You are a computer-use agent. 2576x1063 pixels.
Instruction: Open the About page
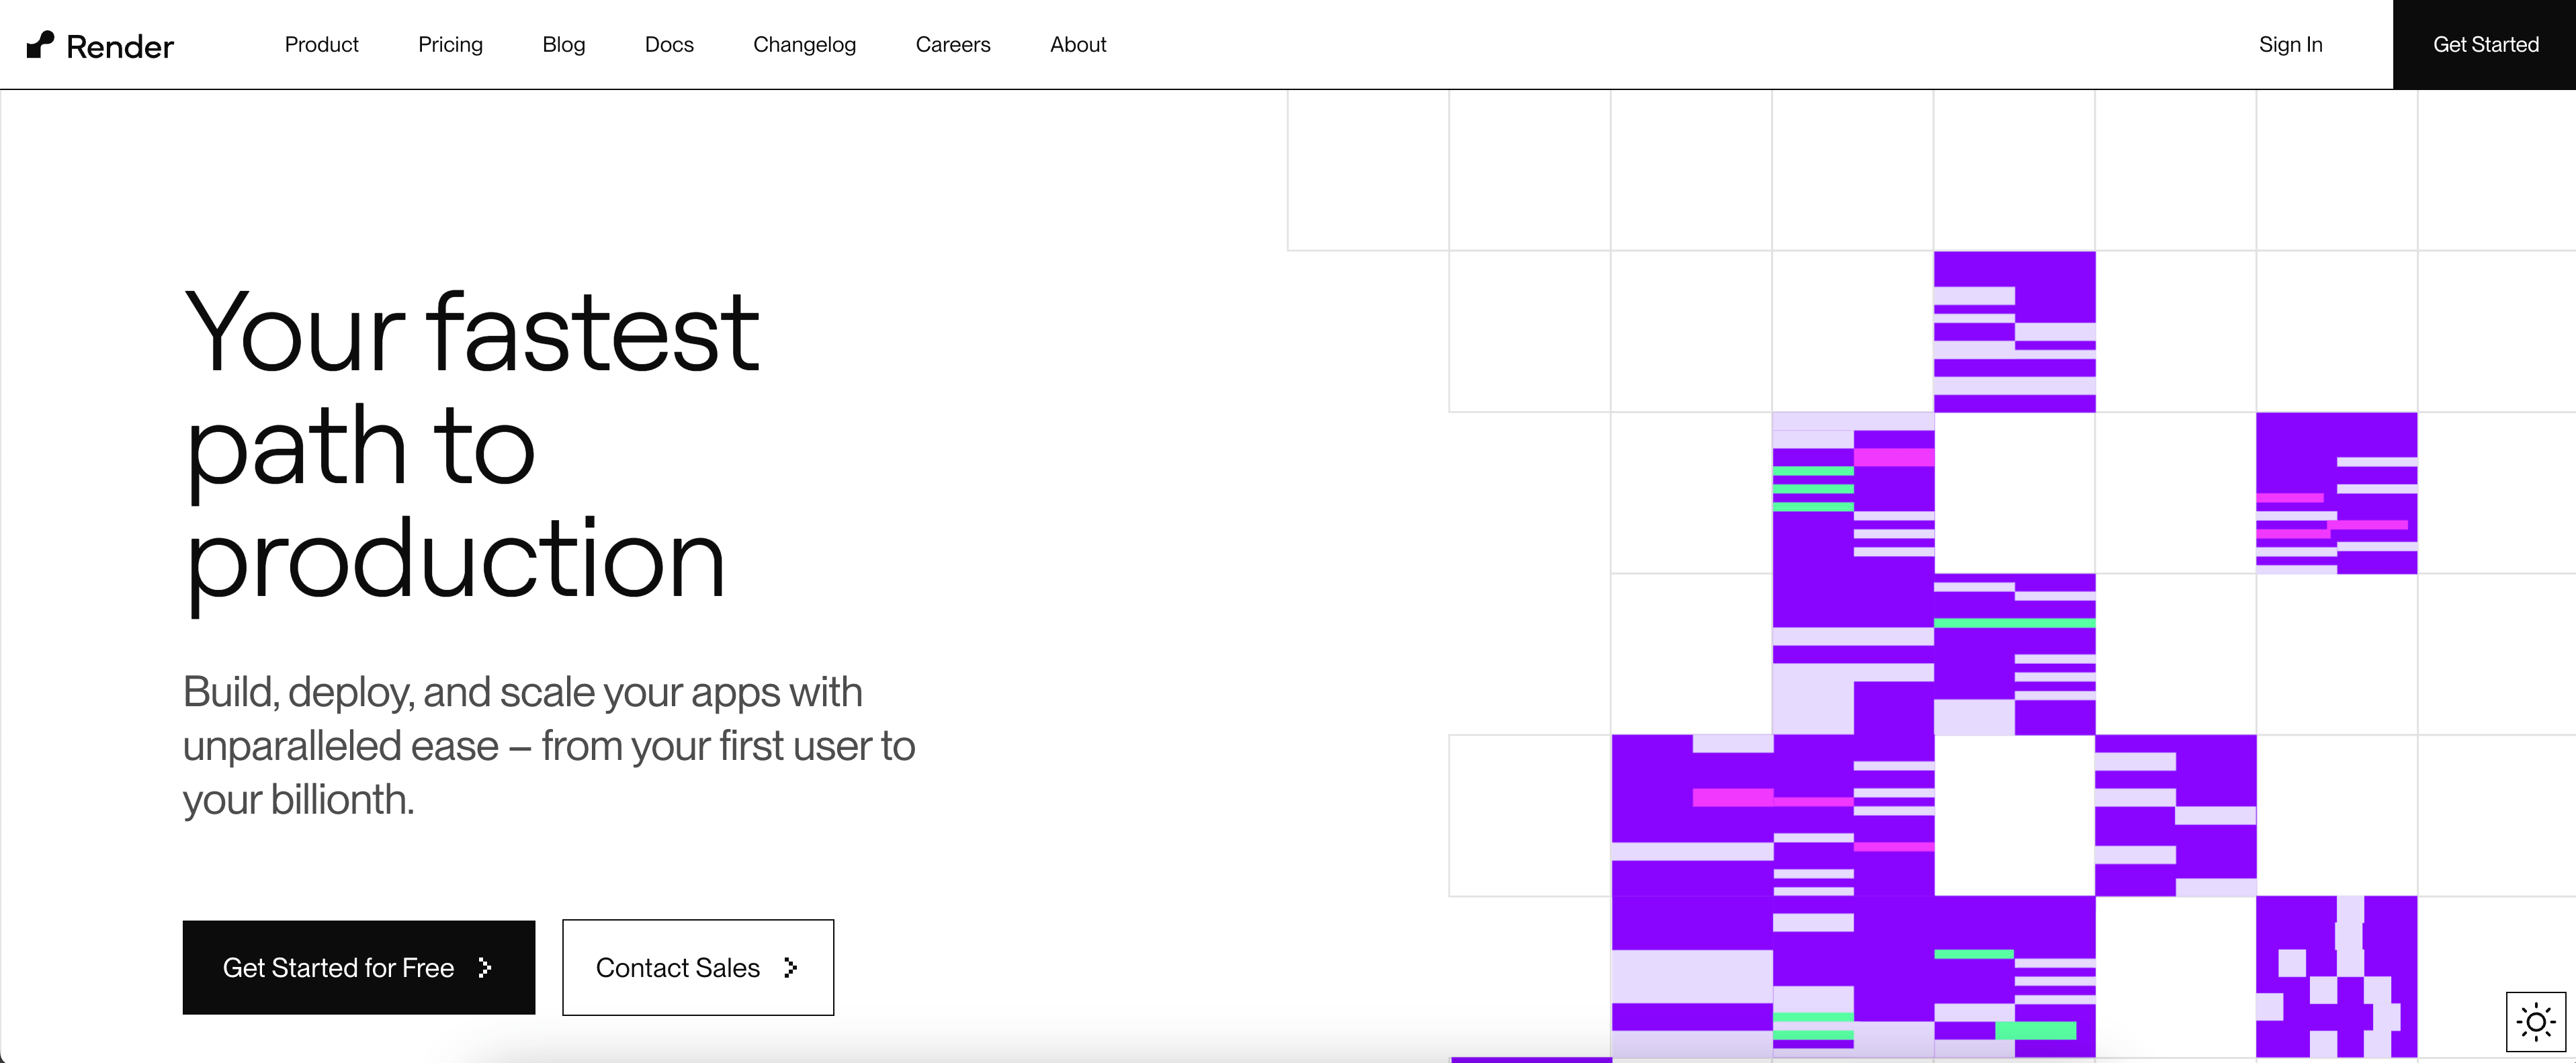tap(1078, 45)
